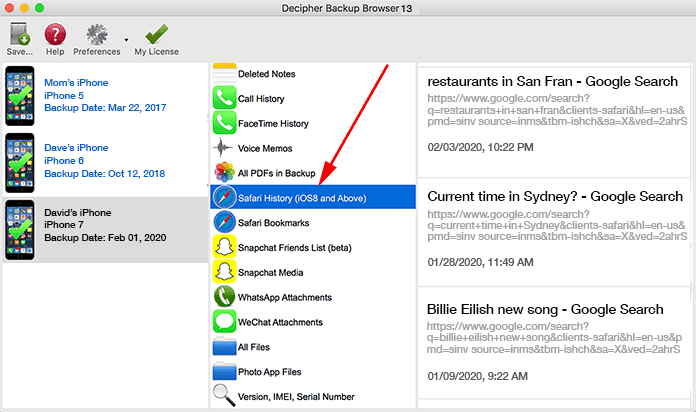Click the Snapchat Friends List ghost icon
696x412 pixels.
tap(225, 247)
